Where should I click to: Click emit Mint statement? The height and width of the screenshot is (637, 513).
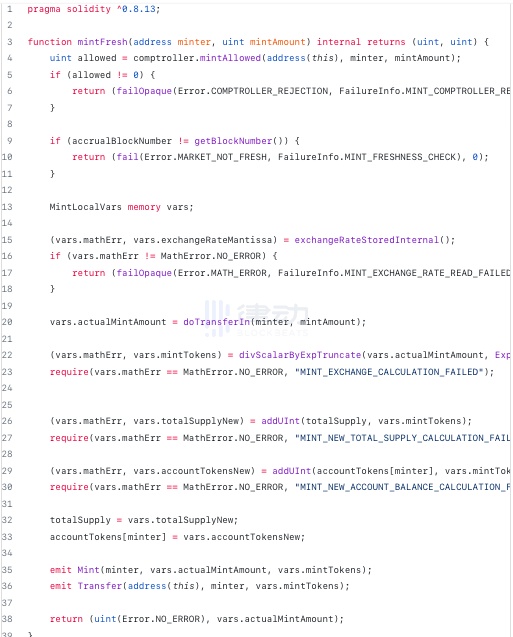(x=211, y=570)
